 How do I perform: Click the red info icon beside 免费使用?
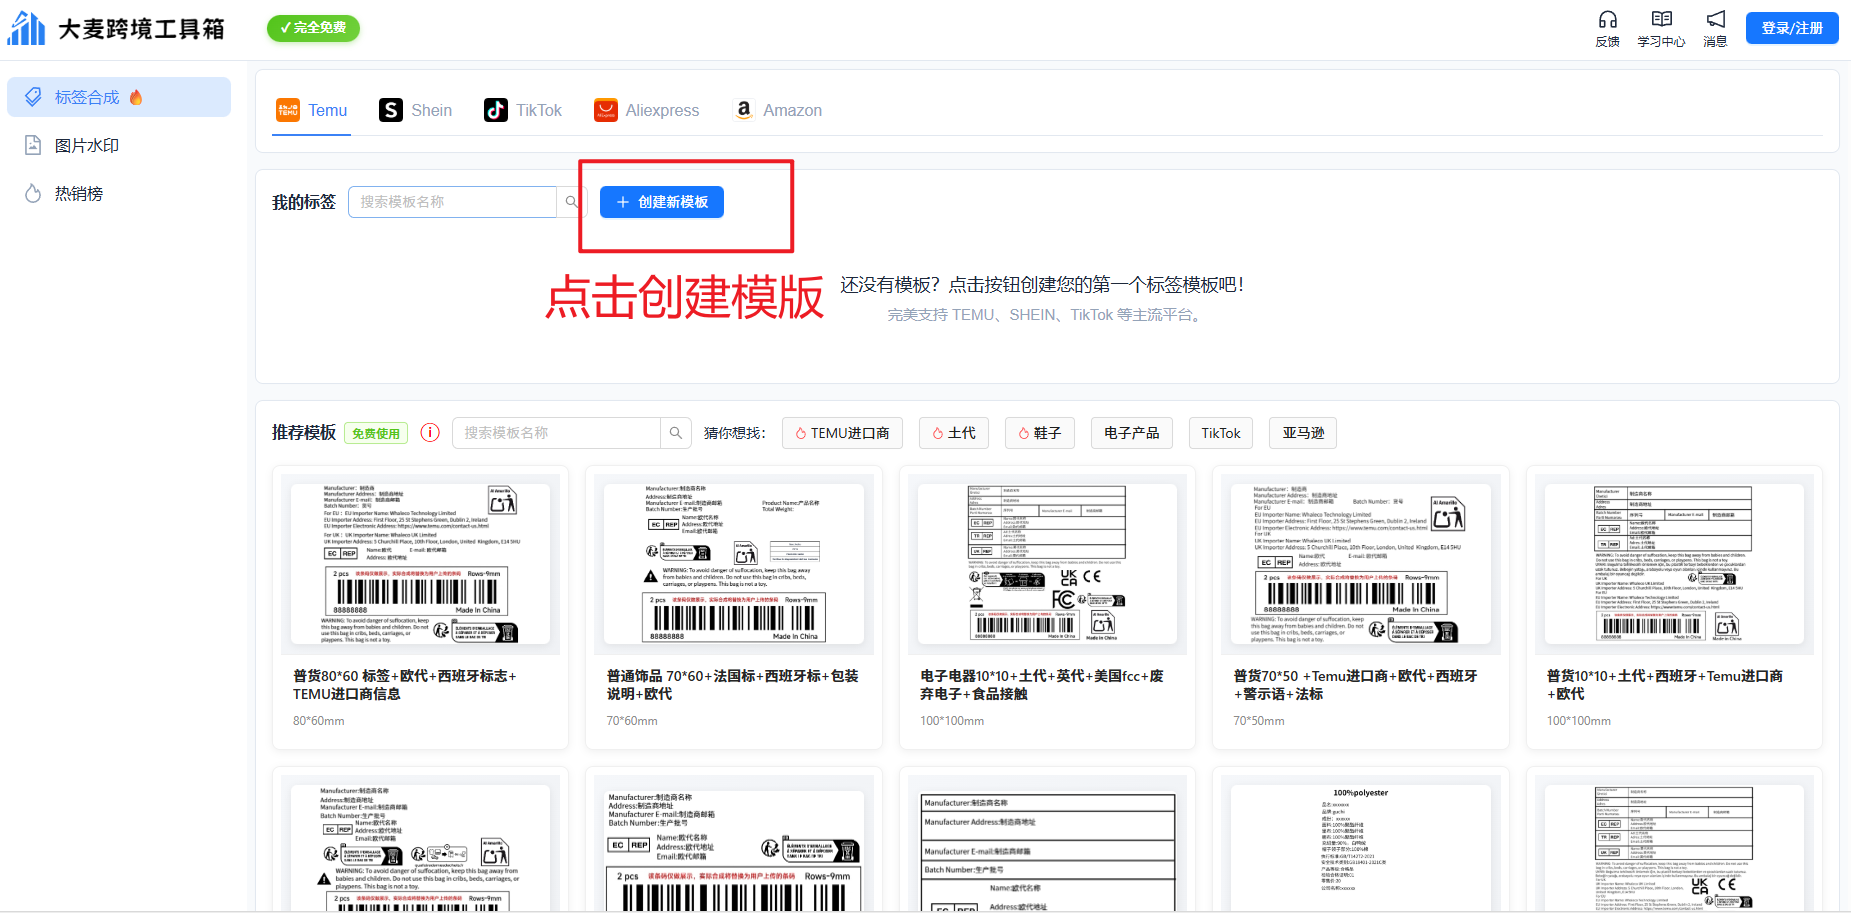click(x=430, y=433)
